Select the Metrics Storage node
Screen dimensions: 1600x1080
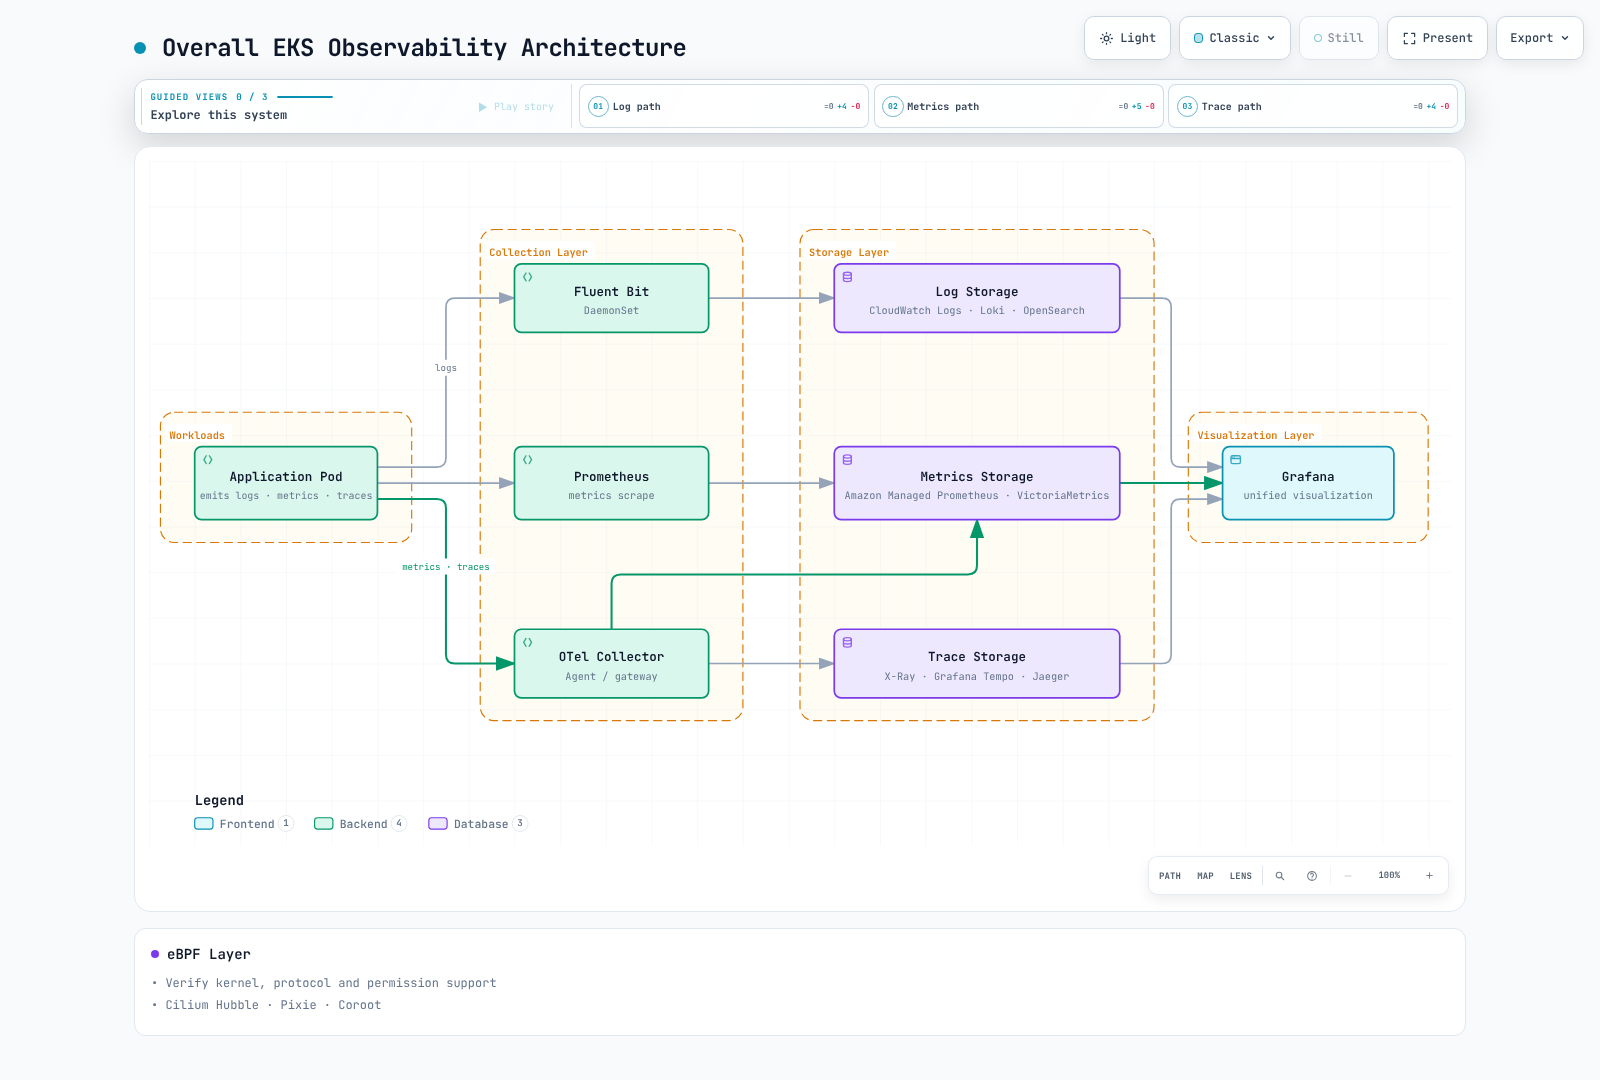click(977, 483)
